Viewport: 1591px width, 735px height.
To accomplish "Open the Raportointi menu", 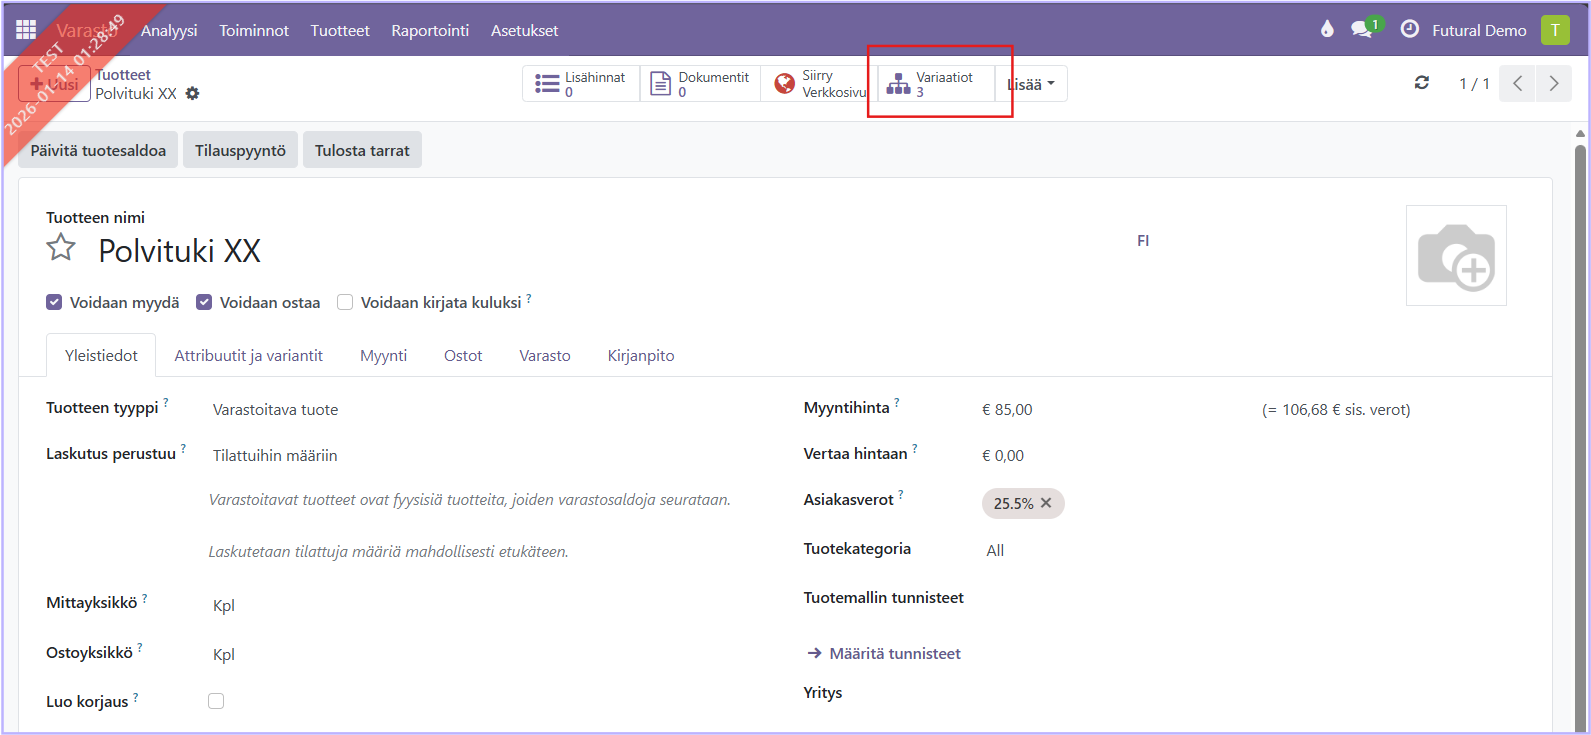I will pos(430,30).
